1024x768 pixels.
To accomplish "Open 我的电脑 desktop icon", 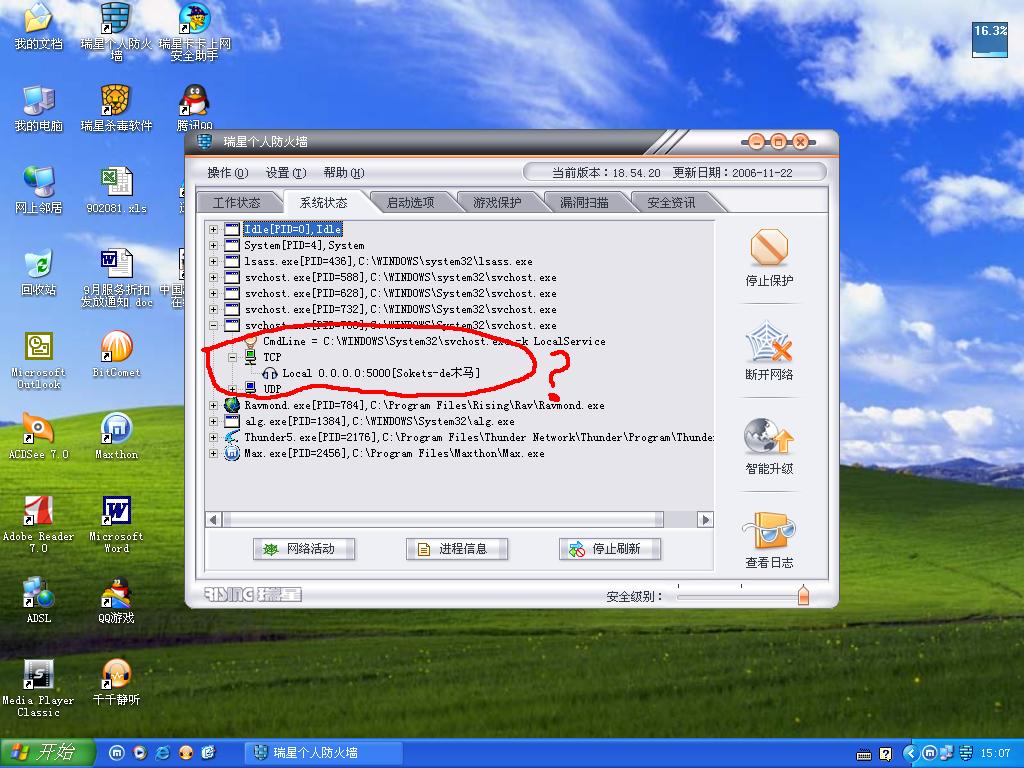I will point(38,108).
